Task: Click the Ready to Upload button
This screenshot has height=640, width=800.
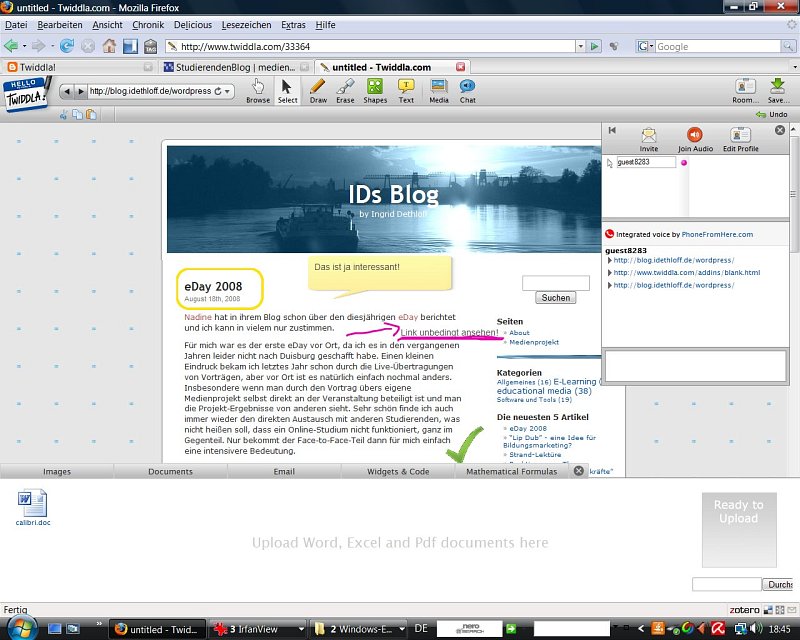Action: pyautogui.click(x=739, y=529)
